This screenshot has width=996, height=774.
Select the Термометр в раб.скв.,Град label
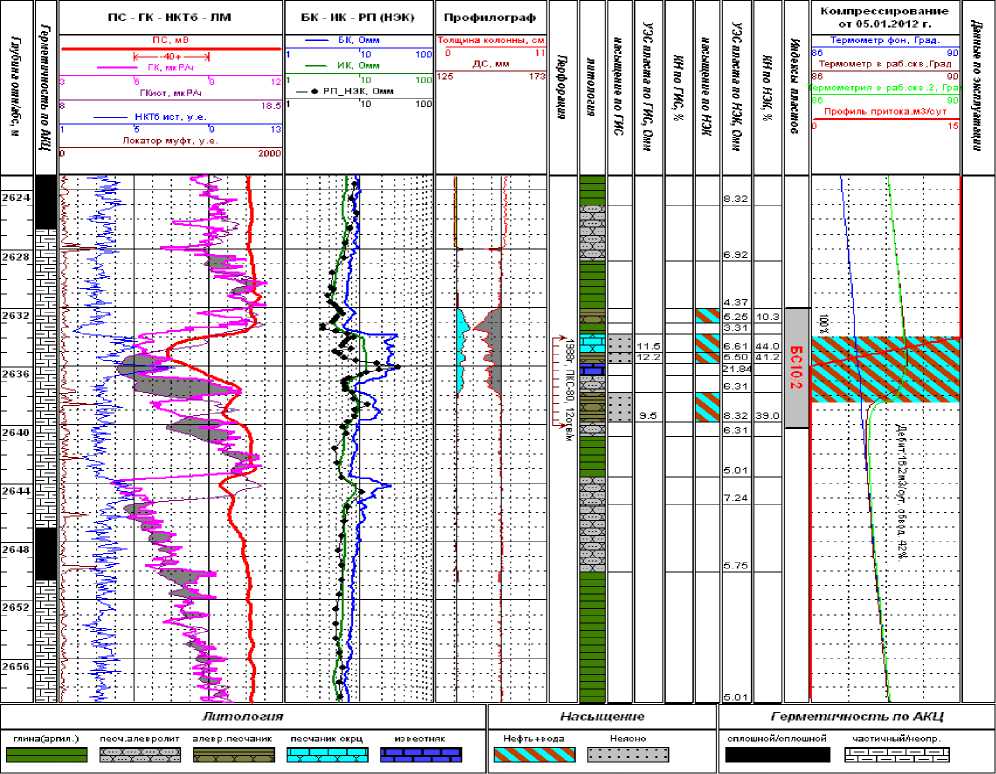(x=885, y=64)
